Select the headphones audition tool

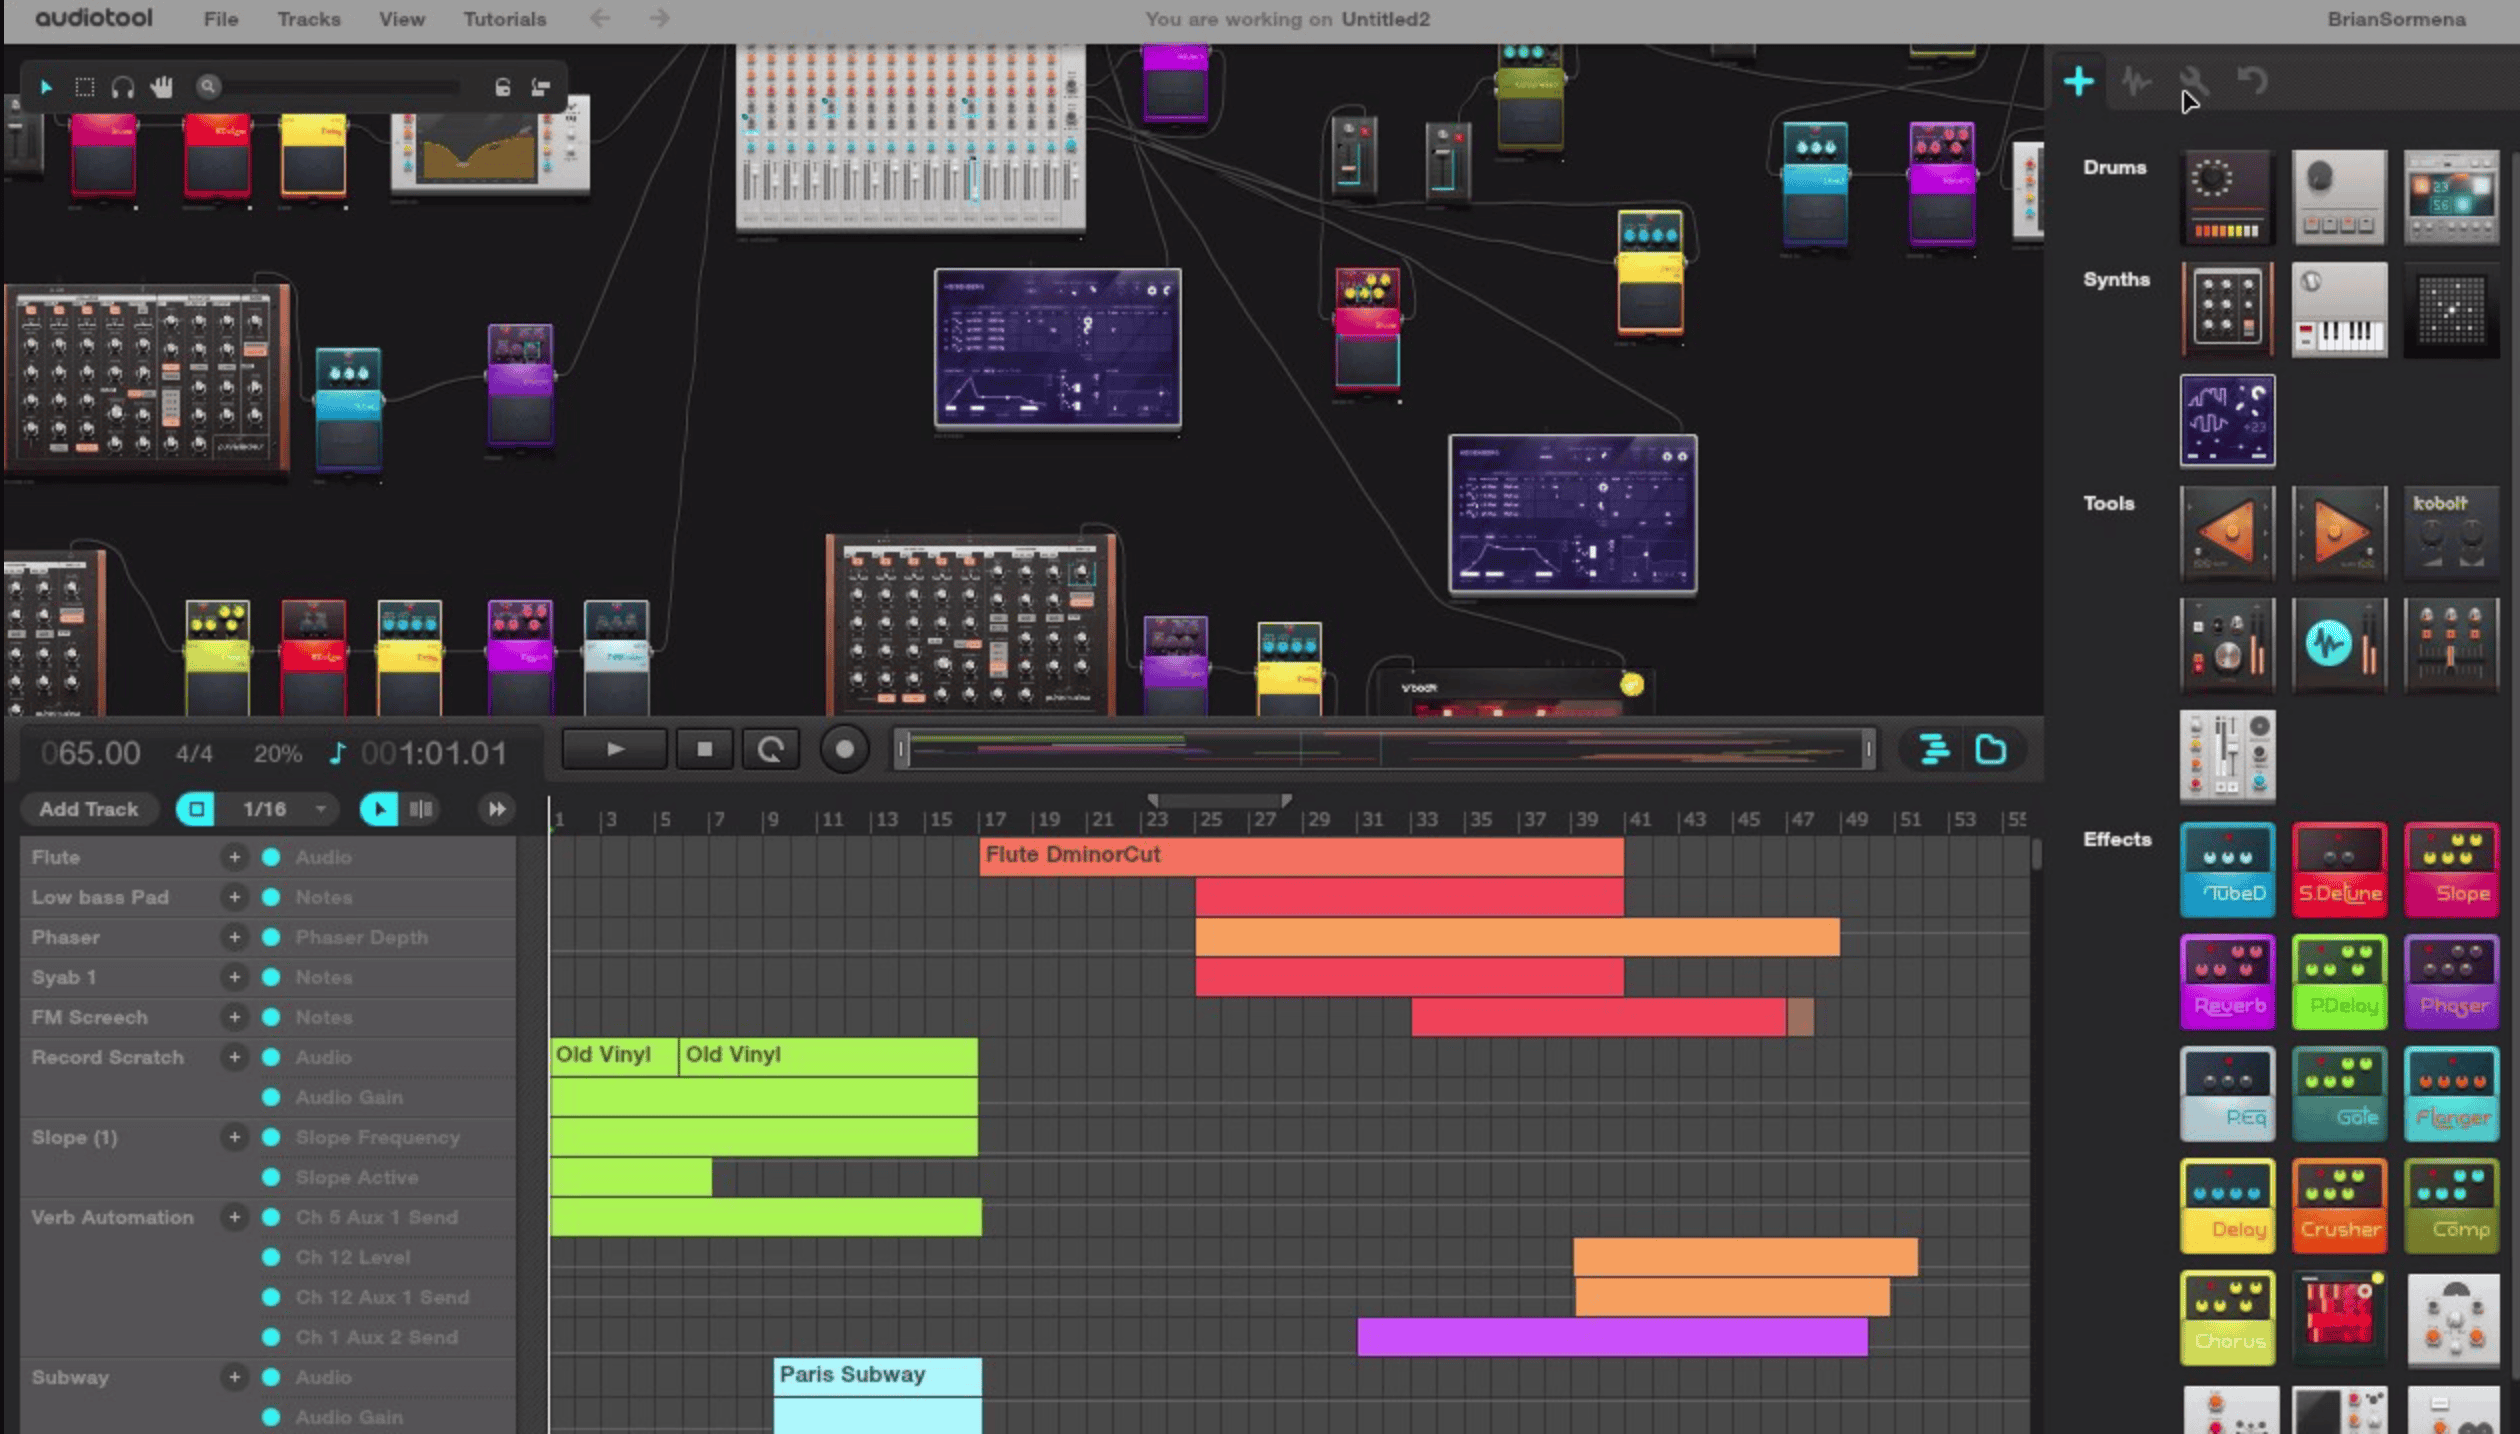(123, 88)
